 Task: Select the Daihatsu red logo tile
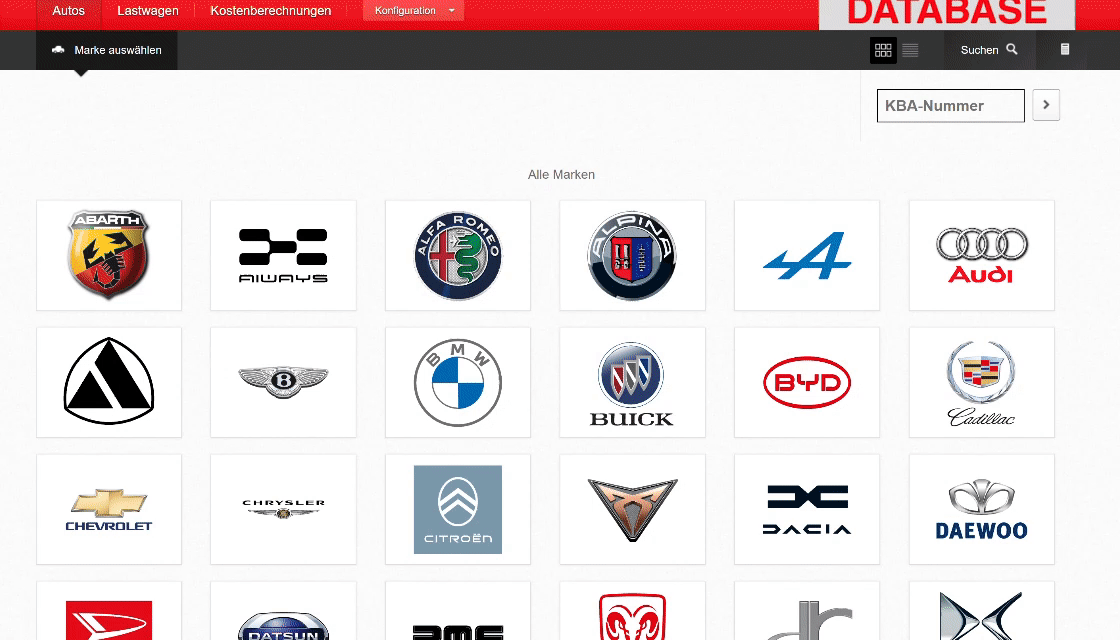pyautogui.click(x=109, y=611)
